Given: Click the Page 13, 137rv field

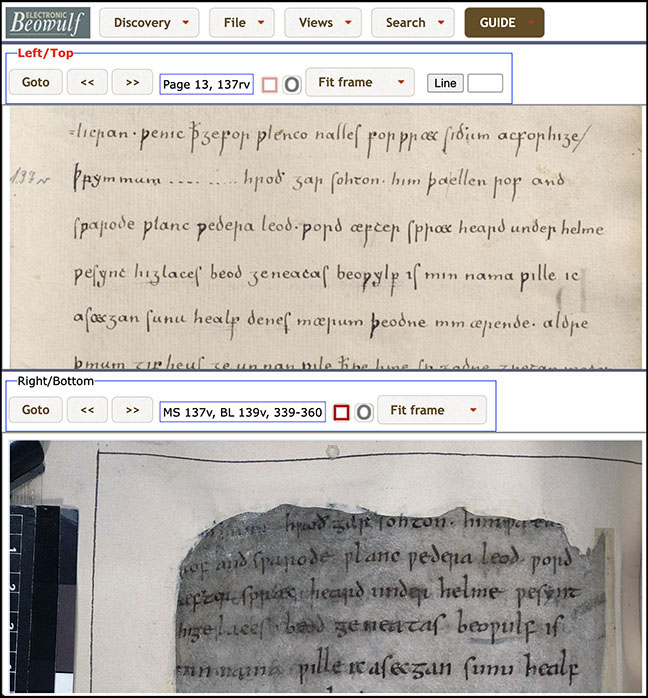Looking at the screenshot, I should tap(207, 84).
